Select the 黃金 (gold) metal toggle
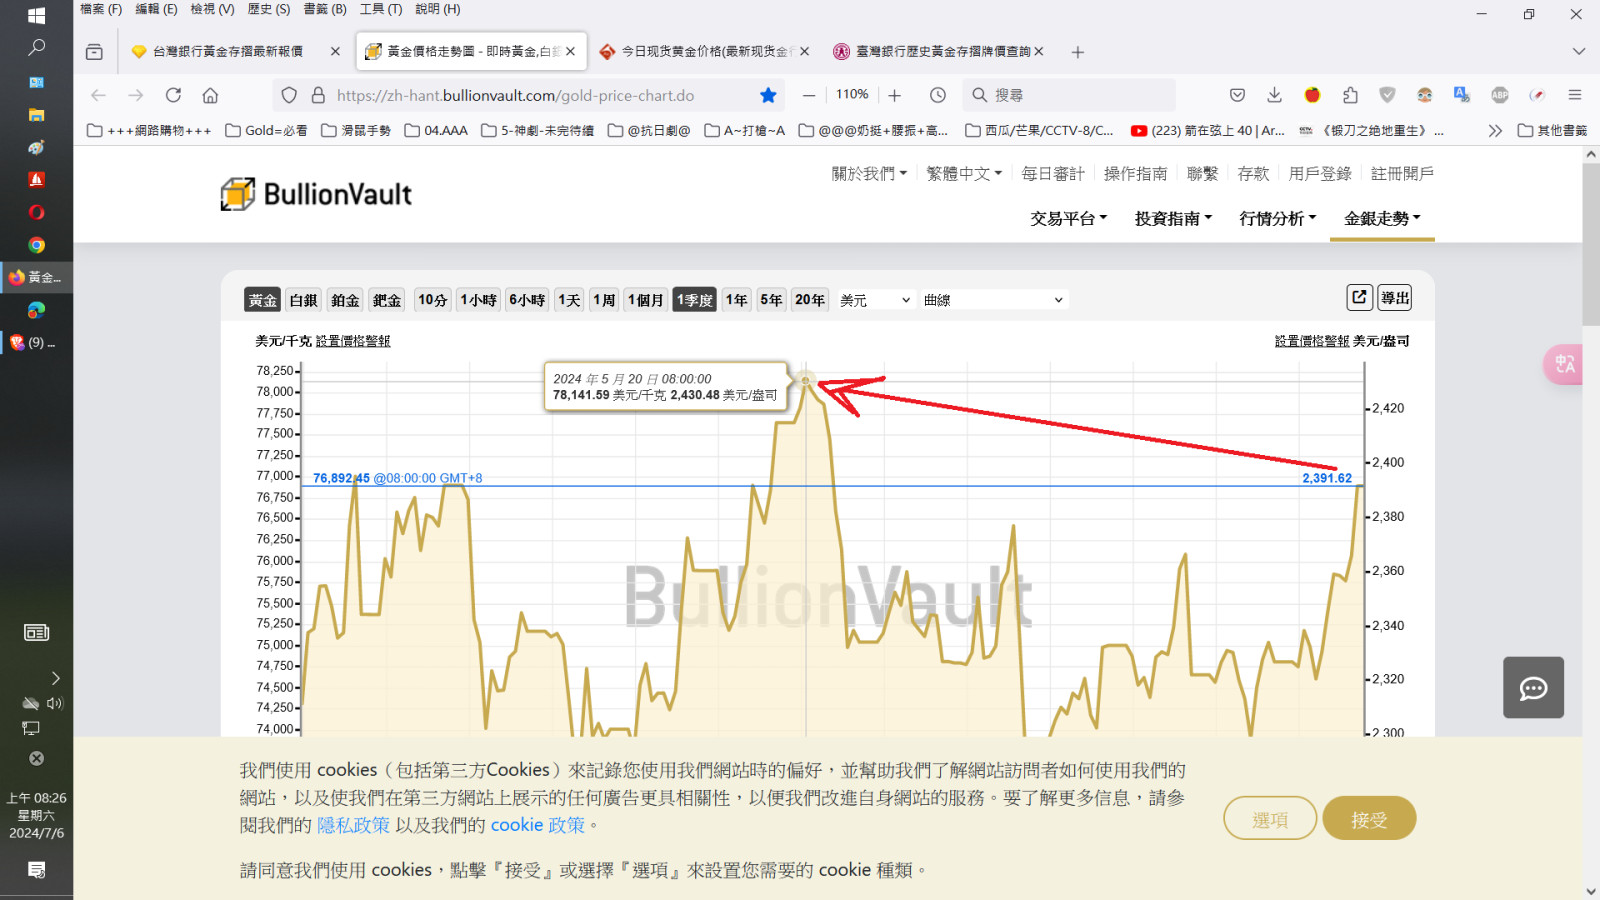The image size is (1600, 900). 263,300
